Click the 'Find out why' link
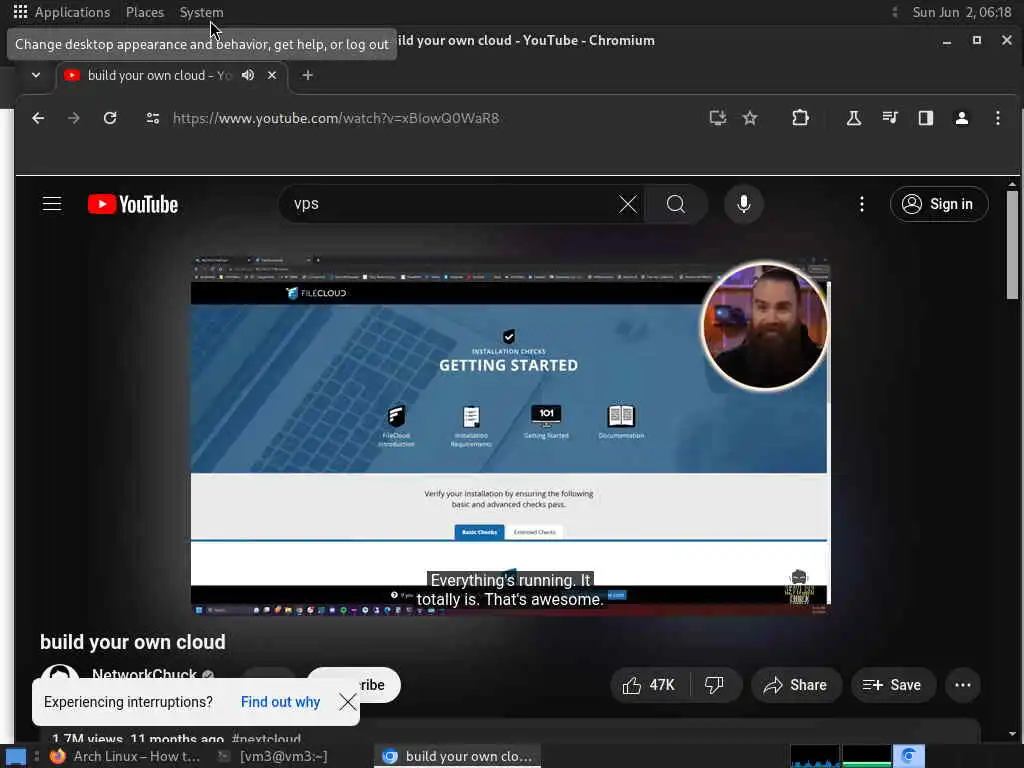Image resolution: width=1024 pixels, height=768 pixels. (x=280, y=702)
